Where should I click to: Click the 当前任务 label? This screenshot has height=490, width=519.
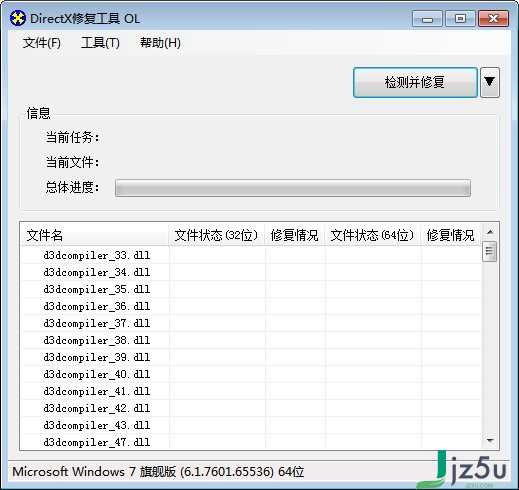click(x=72, y=137)
